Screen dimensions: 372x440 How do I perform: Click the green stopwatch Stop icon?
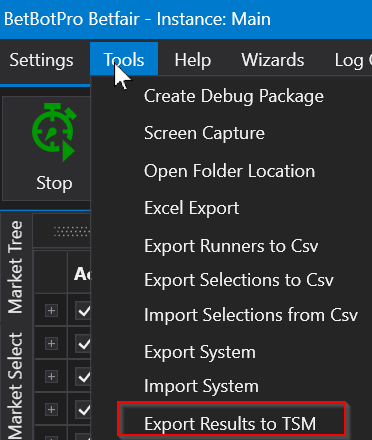(x=54, y=132)
